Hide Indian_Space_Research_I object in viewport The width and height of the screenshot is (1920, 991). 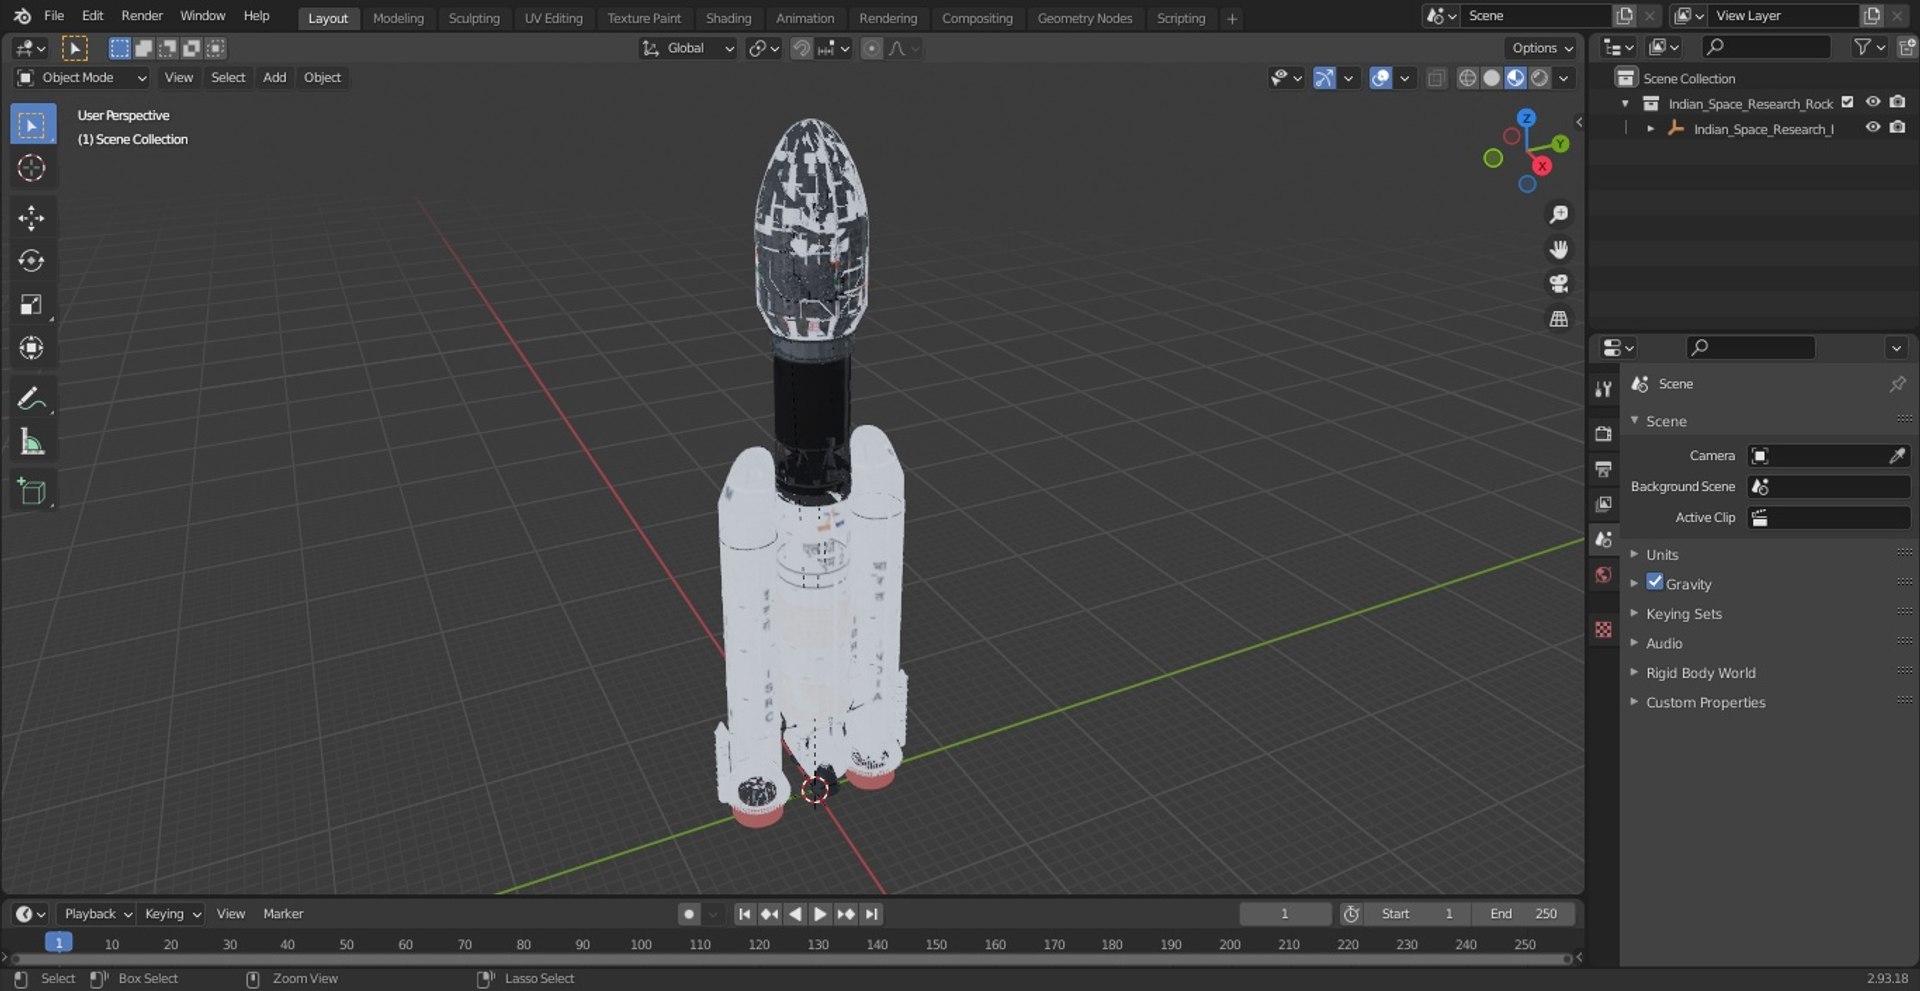pos(1873,128)
